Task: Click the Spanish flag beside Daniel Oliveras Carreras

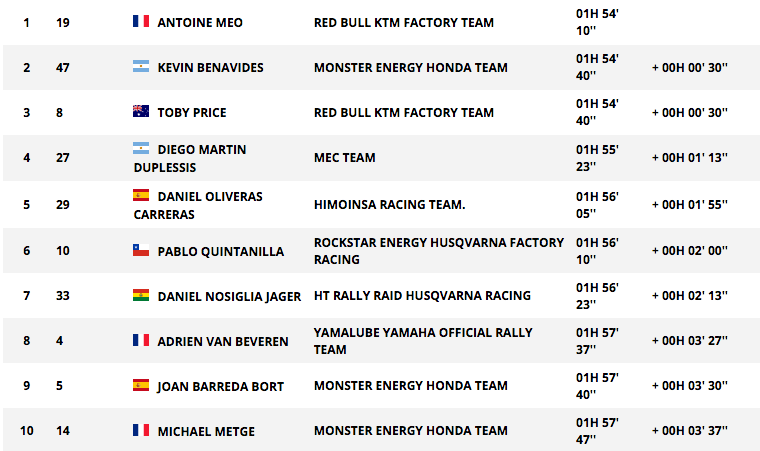Action: tap(141, 195)
